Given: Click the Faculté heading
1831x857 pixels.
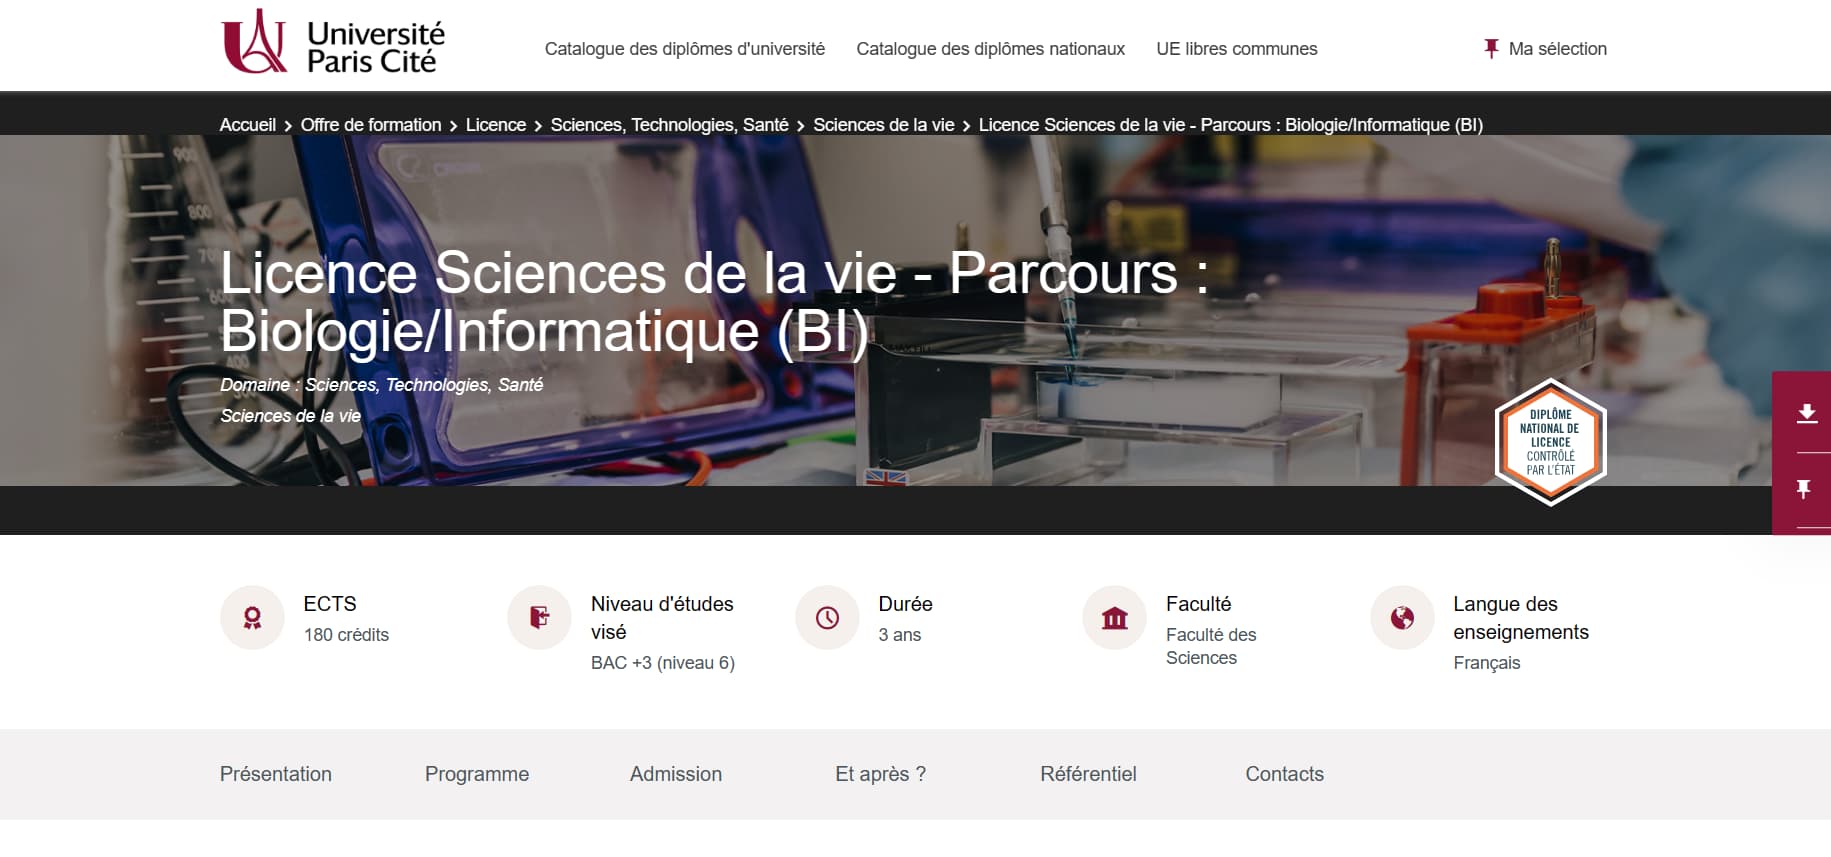Looking at the screenshot, I should click(1199, 604).
